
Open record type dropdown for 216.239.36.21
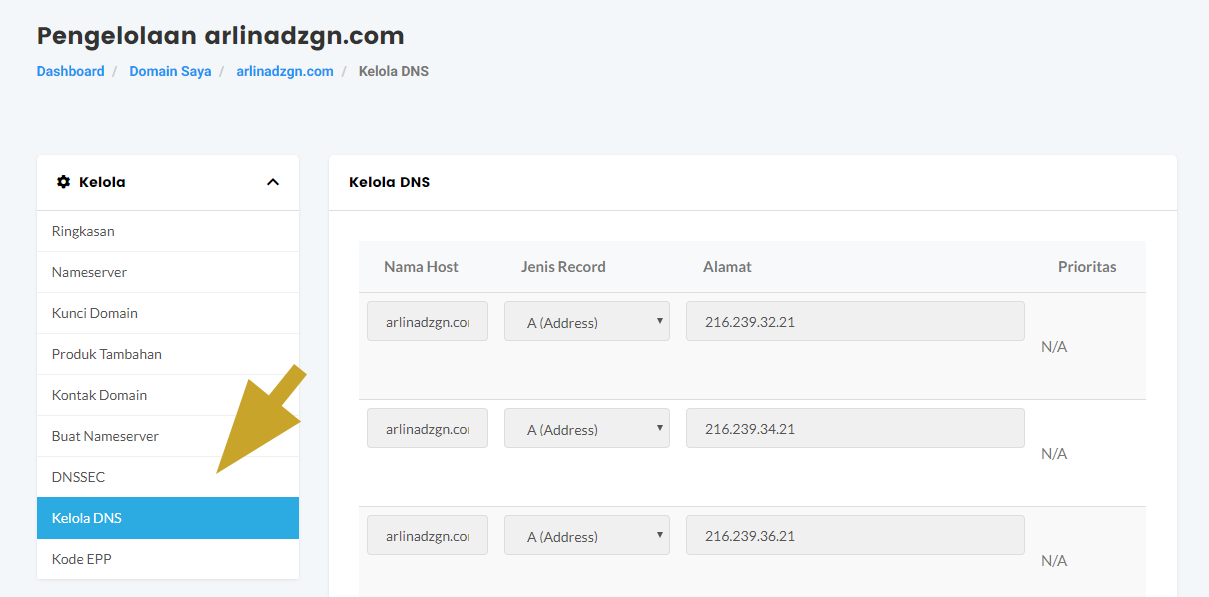click(587, 535)
